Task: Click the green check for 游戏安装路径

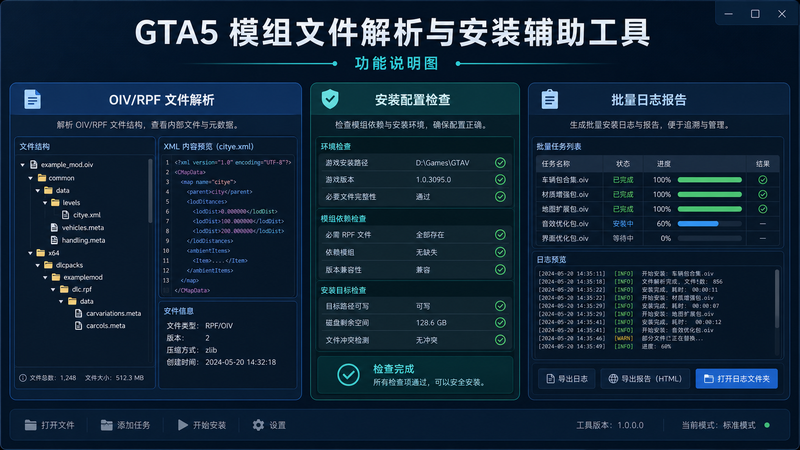Action: (x=500, y=163)
